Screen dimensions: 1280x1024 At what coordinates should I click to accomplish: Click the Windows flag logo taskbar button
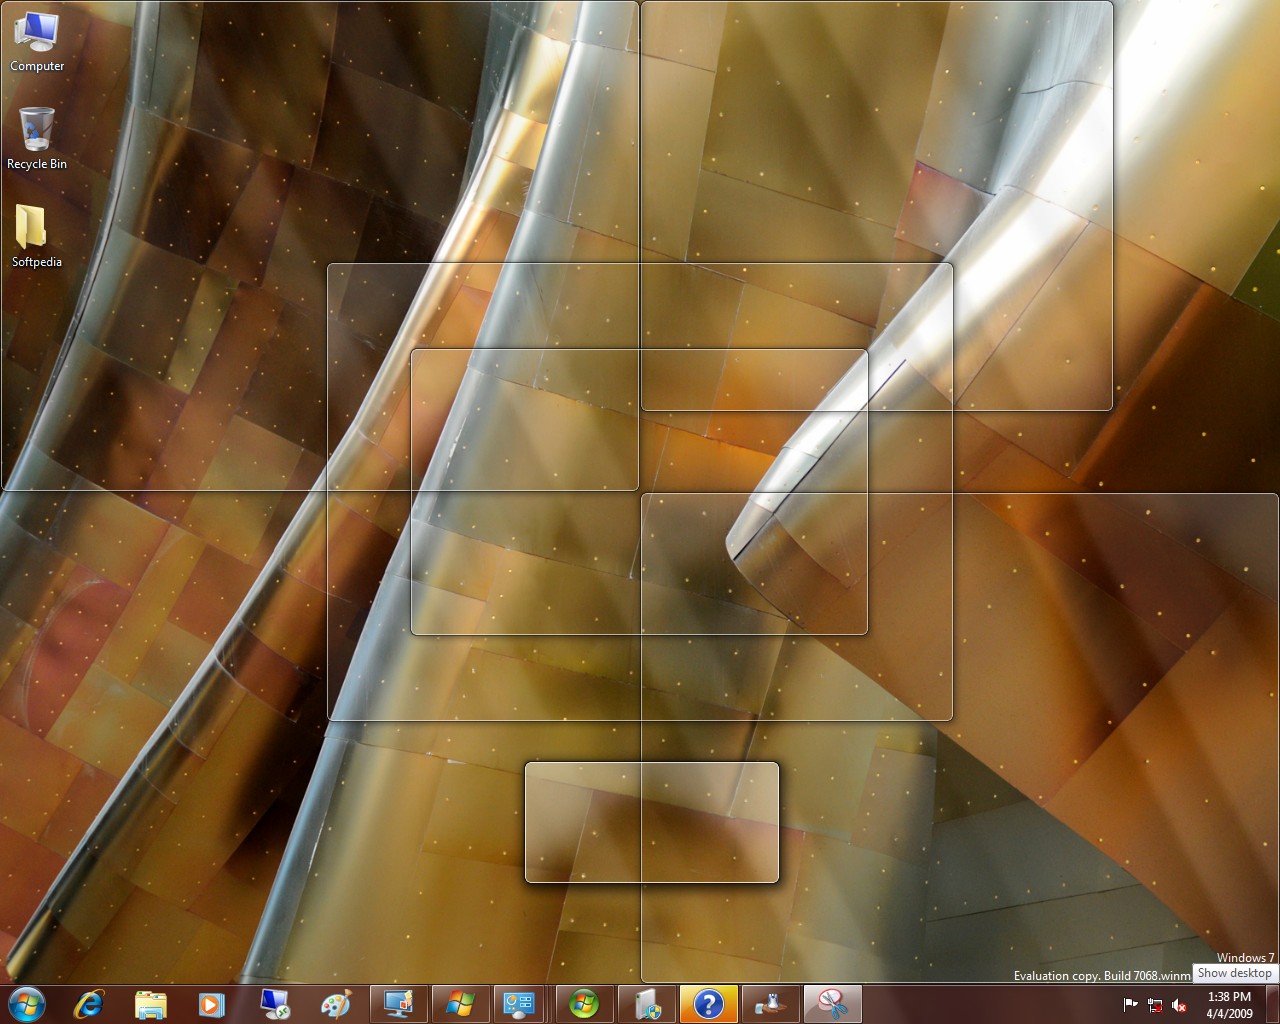pos(460,1004)
